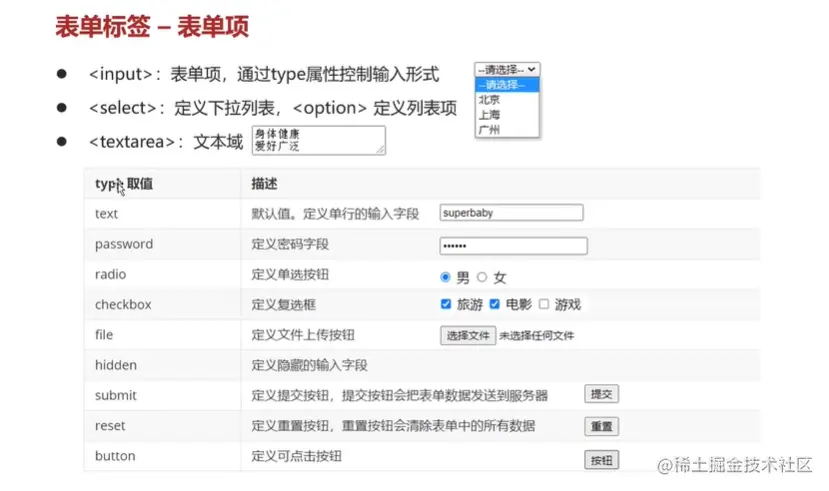829x491 pixels.
Task: Click the 定义复选框 description
Action: click(x=284, y=304)
